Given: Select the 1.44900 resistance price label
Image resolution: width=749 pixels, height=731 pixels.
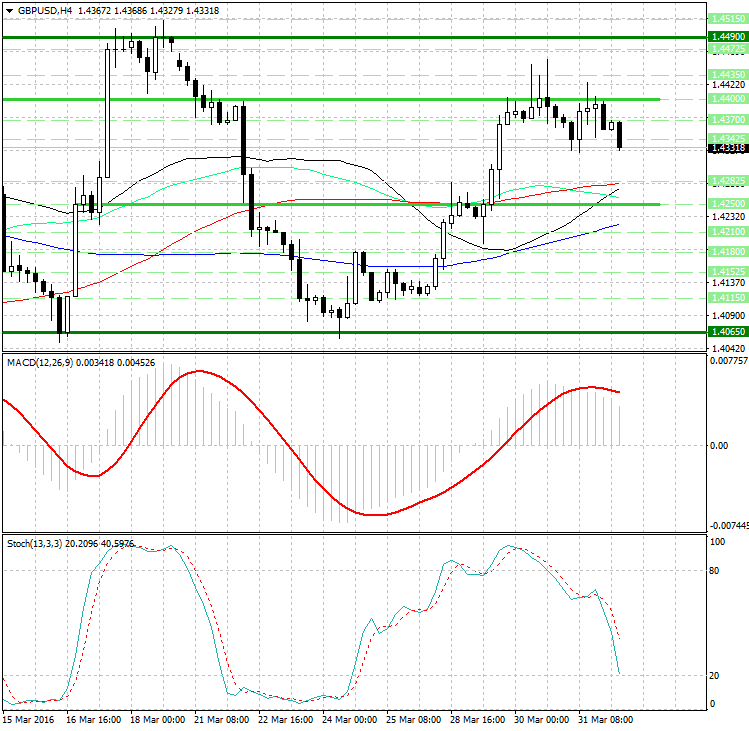Looking at the screenshot, I should [726, 36].
